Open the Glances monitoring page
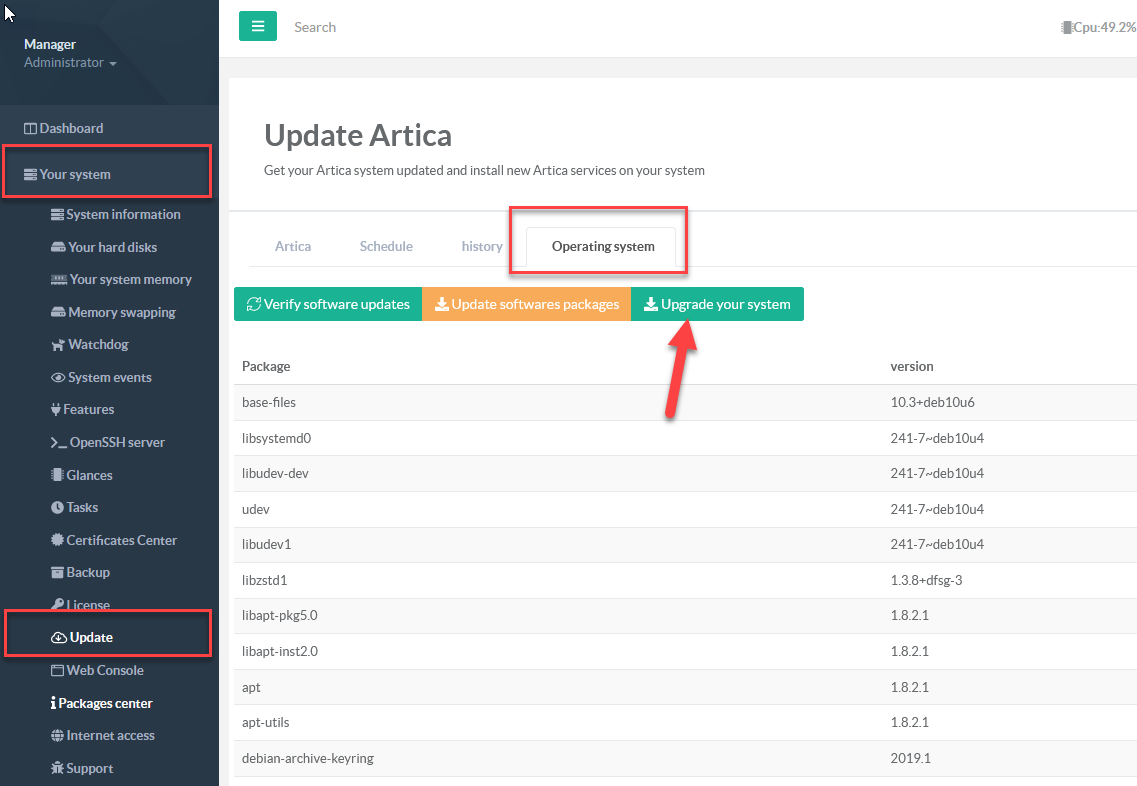Viewport: 1137px width, 786px height. [88, 475]
